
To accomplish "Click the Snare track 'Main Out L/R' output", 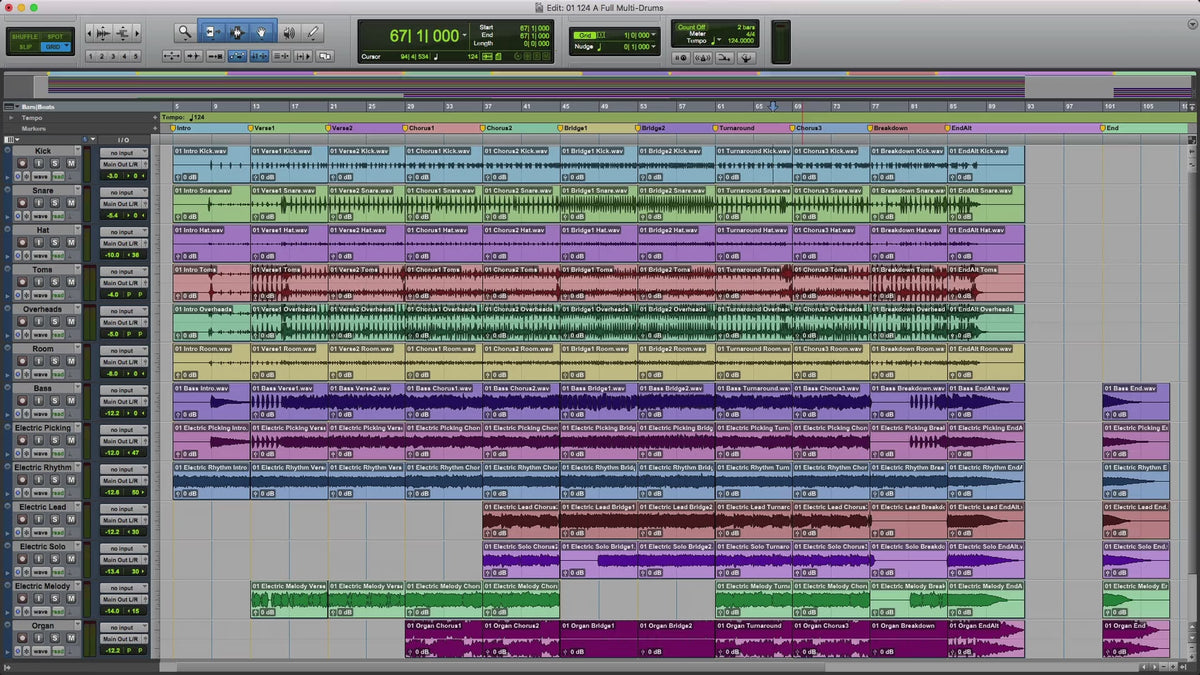I will point(123,203).
